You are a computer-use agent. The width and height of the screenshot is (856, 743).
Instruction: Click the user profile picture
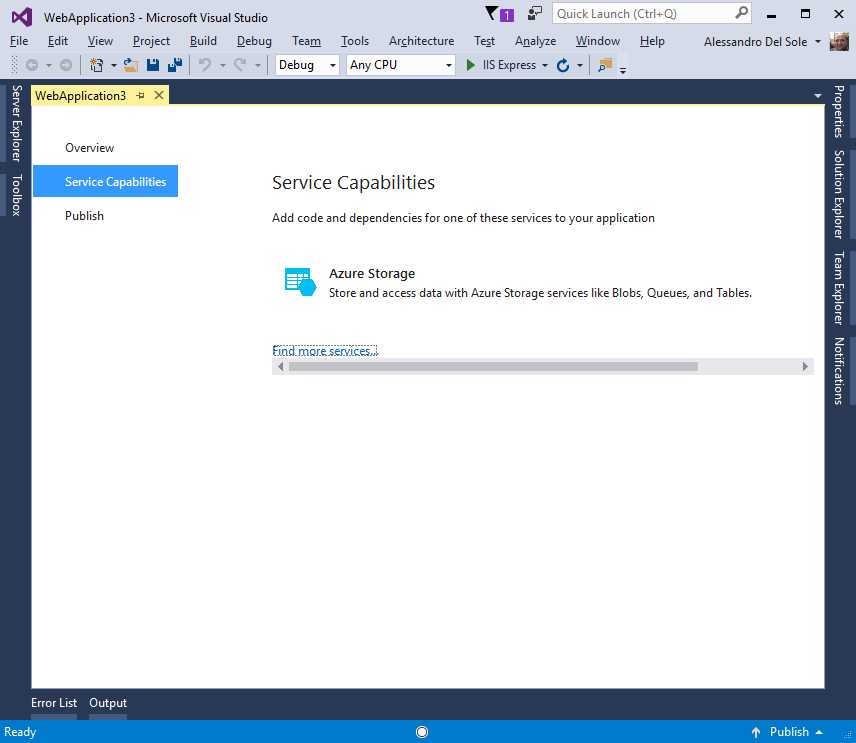click(839, 41)
